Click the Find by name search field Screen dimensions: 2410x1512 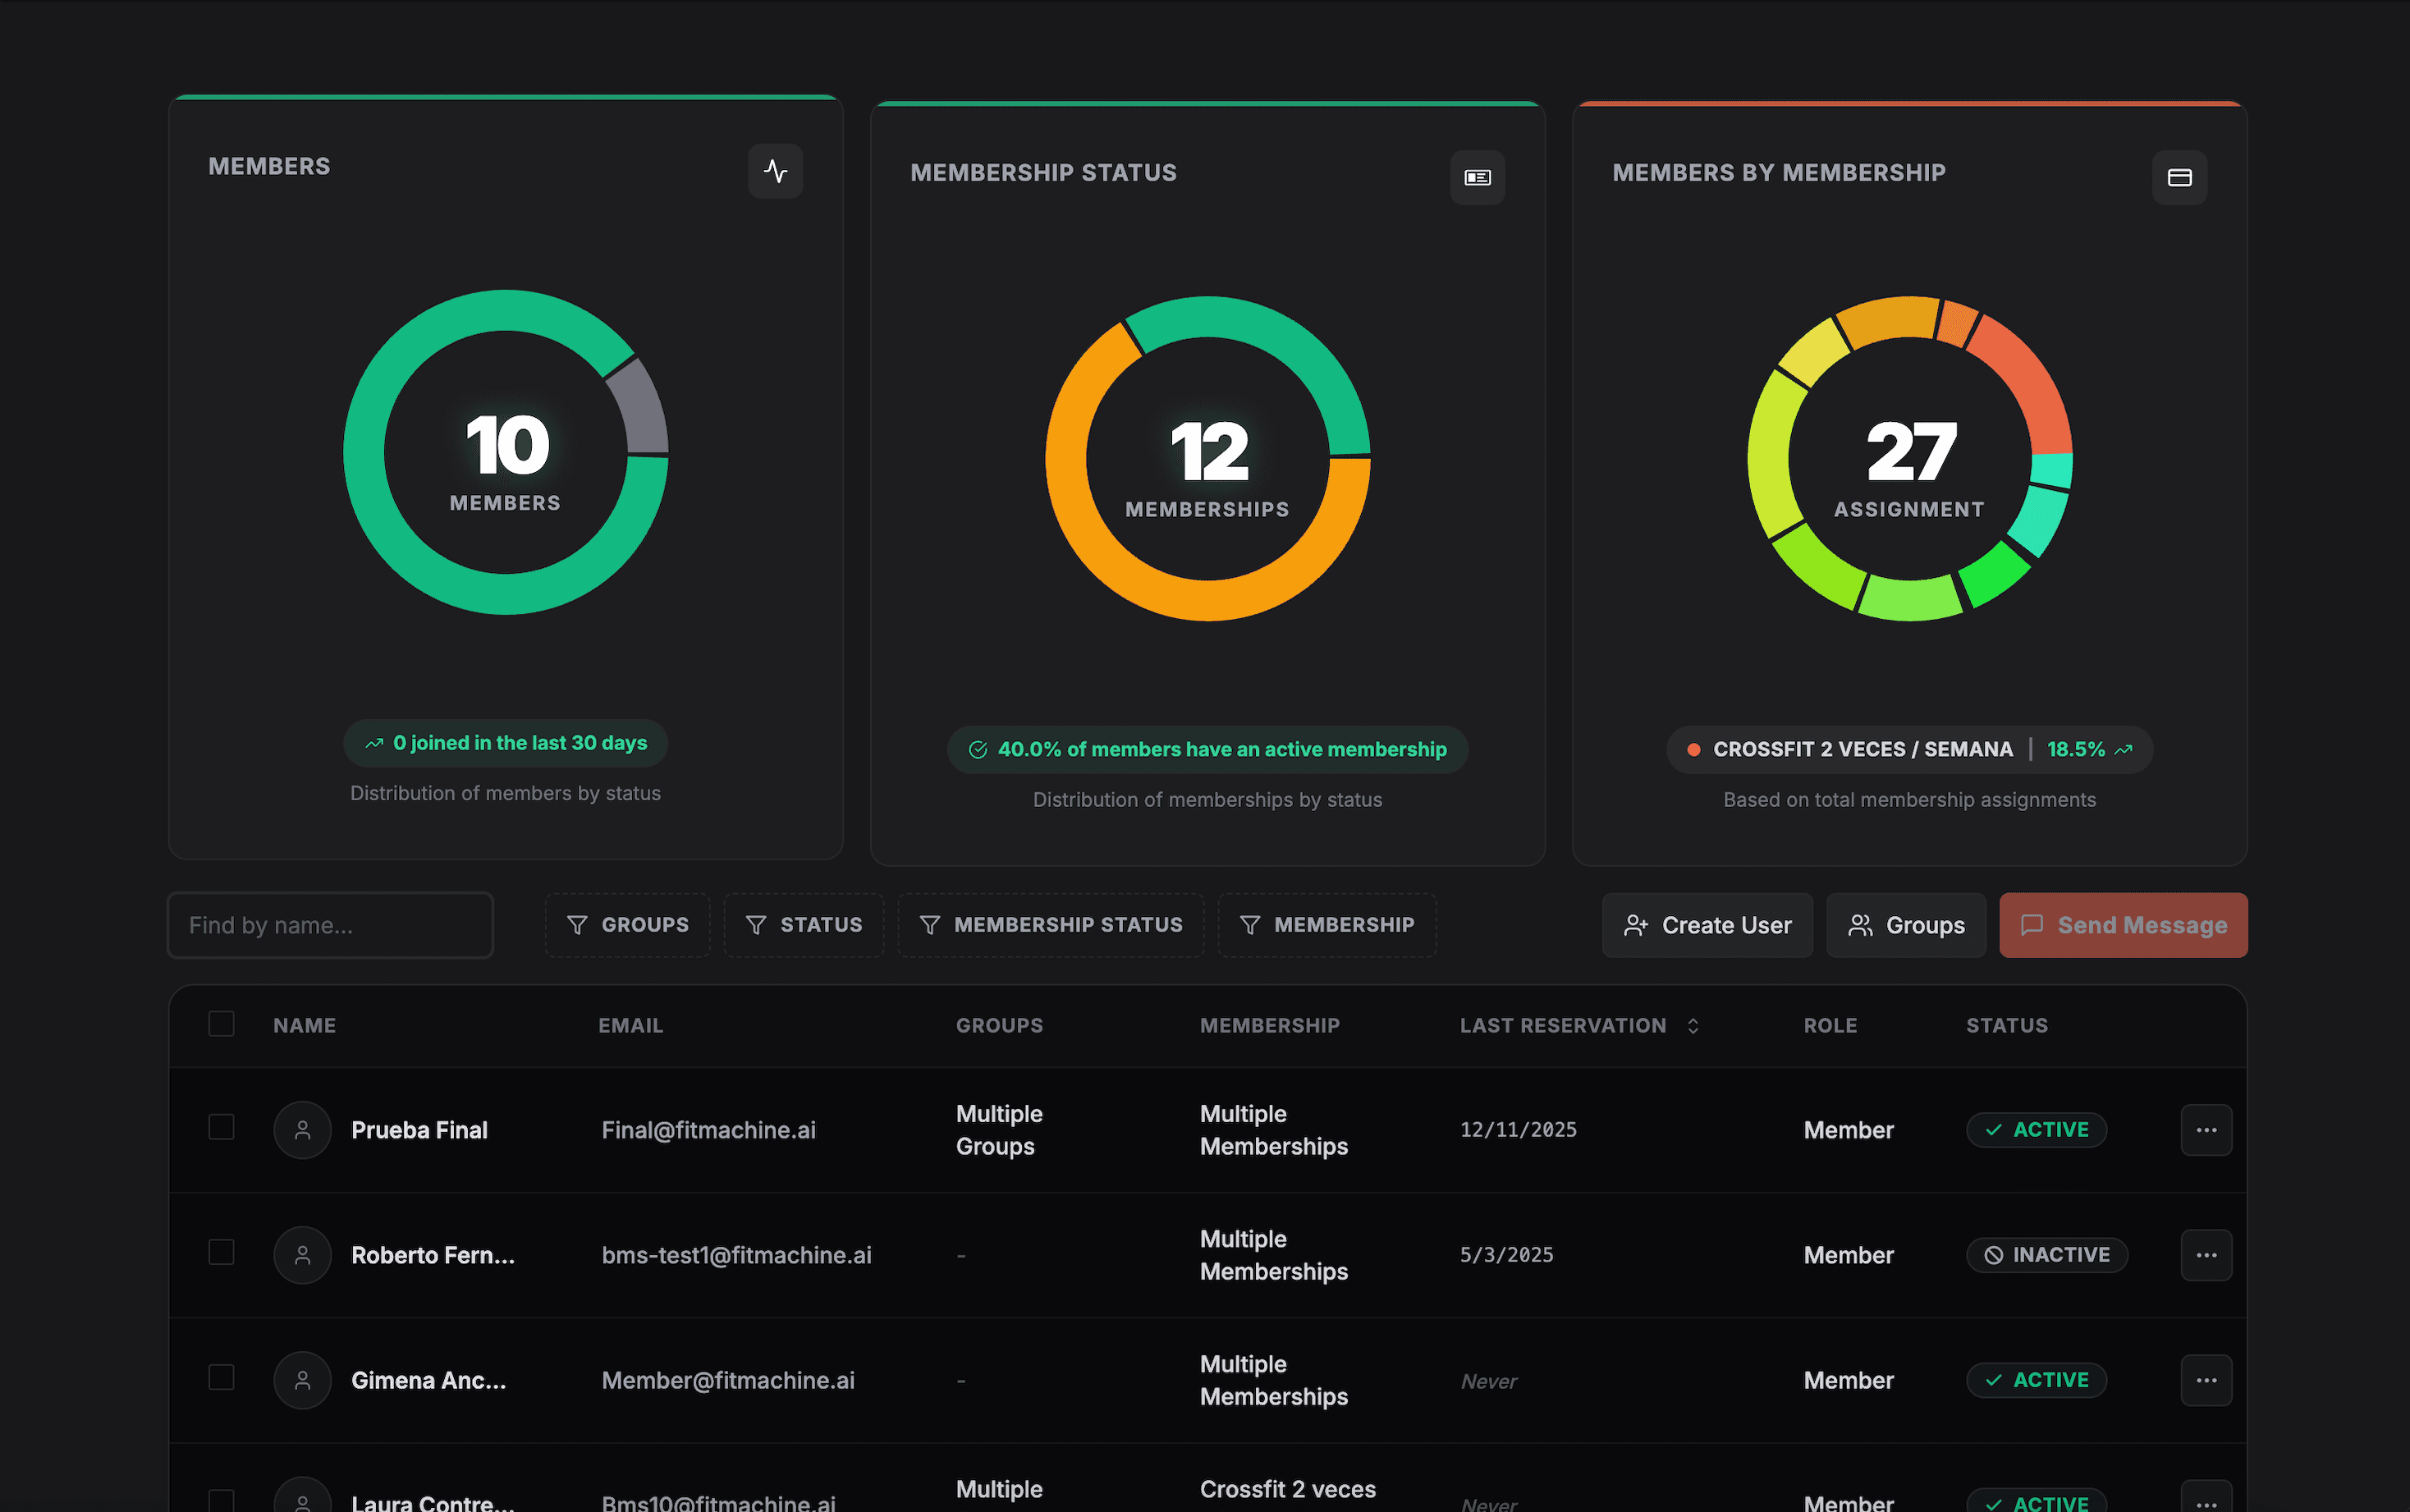tap(330, 925)
